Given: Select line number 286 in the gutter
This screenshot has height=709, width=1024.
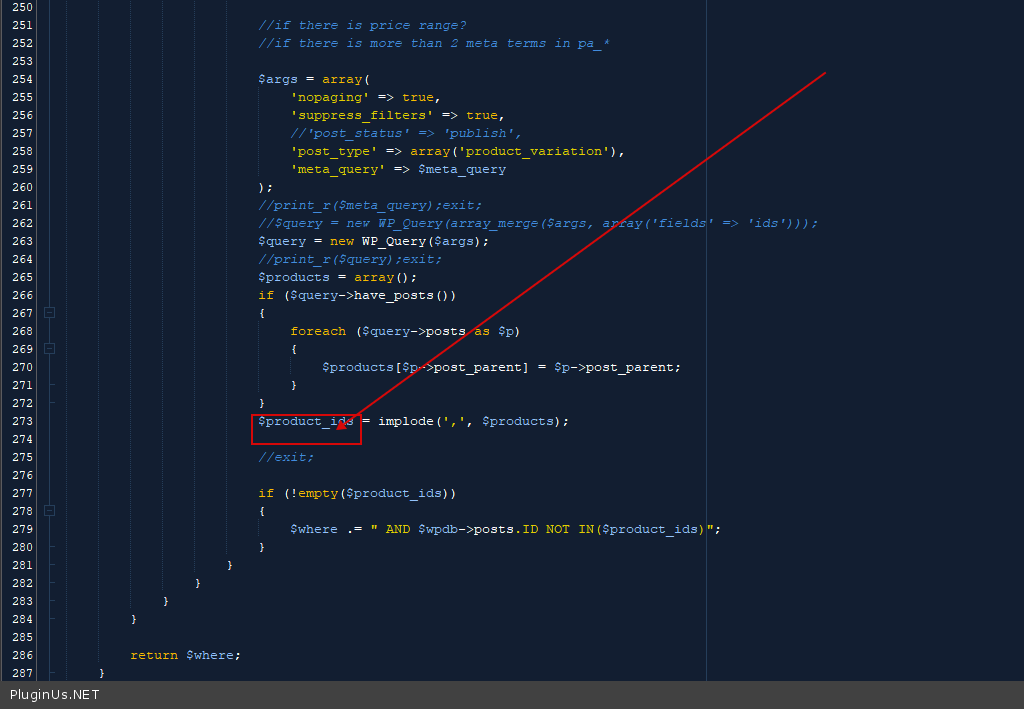Looking at the screenshot, I should point(21,655).
